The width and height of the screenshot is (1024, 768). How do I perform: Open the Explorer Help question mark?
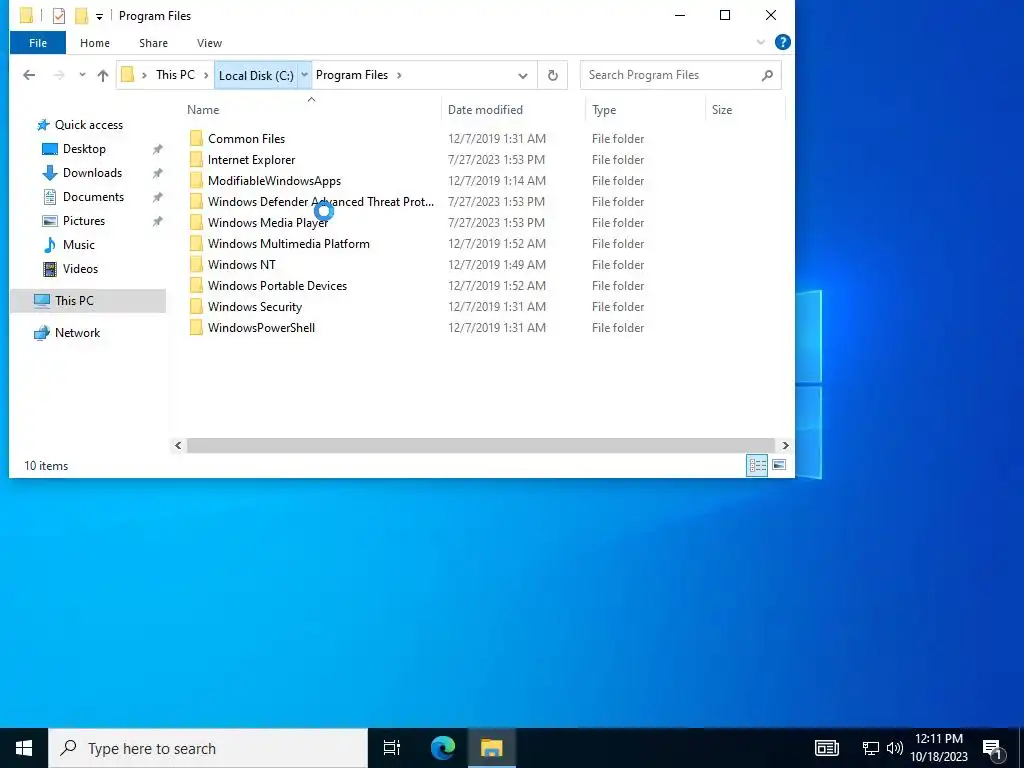coord(782,42)
